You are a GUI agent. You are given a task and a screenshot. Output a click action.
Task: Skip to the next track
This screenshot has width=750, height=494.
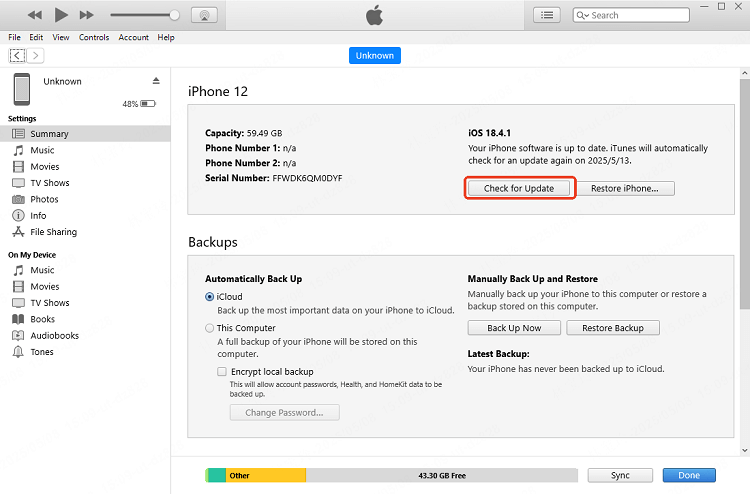pyautogui.click(x=86, y=15)
